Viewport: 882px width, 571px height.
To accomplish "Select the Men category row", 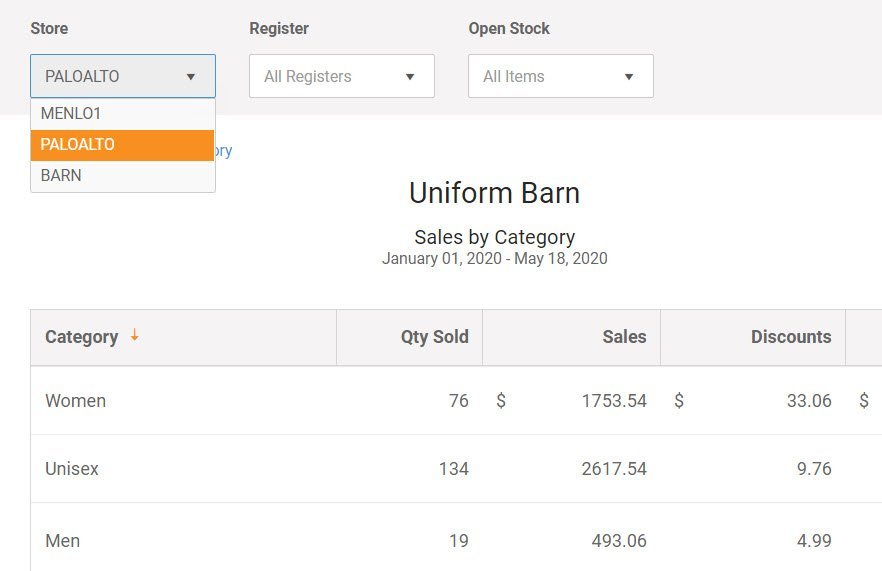I will tap(456, 537).
